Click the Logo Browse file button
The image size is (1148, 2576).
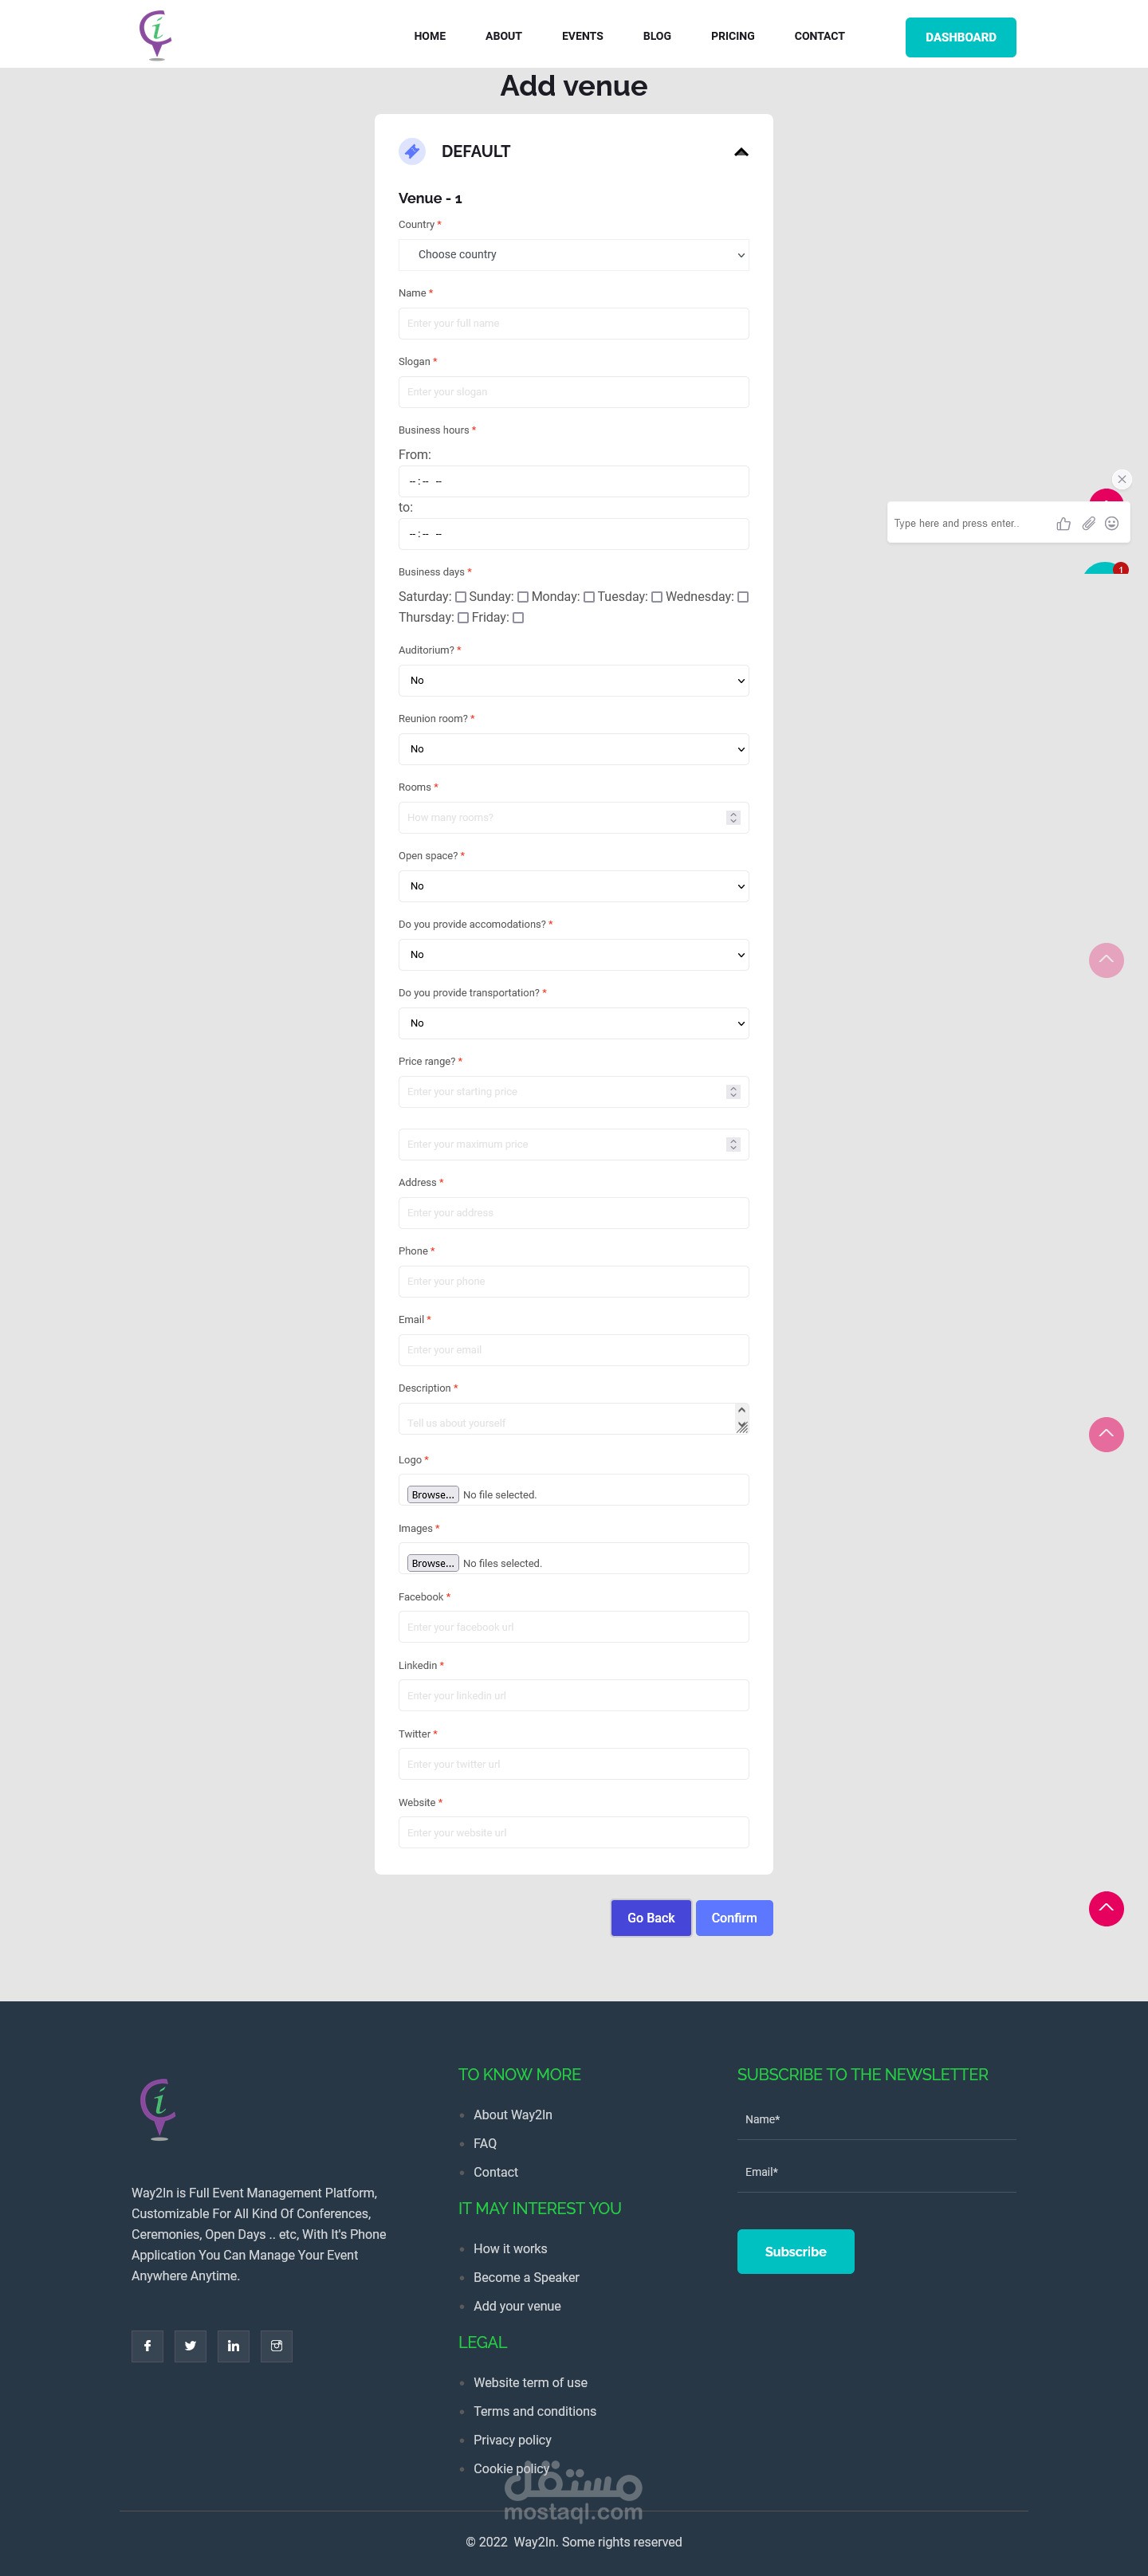coord(432,1495)
